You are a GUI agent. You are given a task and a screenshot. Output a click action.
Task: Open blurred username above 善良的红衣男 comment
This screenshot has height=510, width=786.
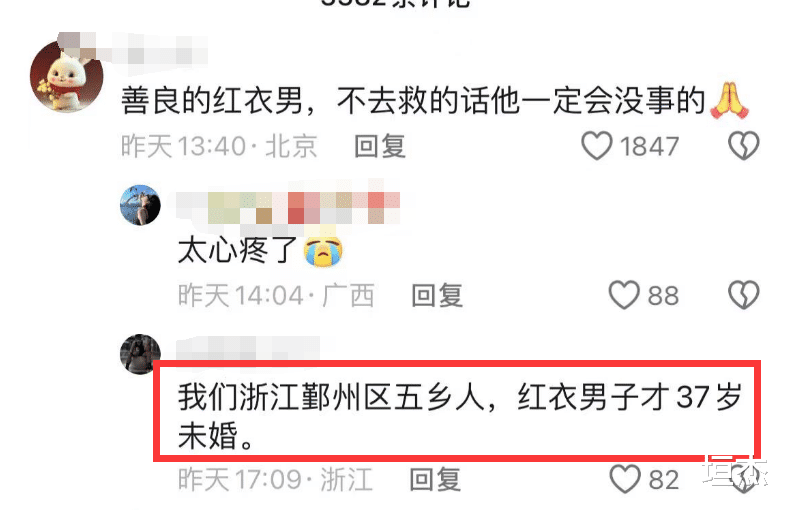point(133,49)
